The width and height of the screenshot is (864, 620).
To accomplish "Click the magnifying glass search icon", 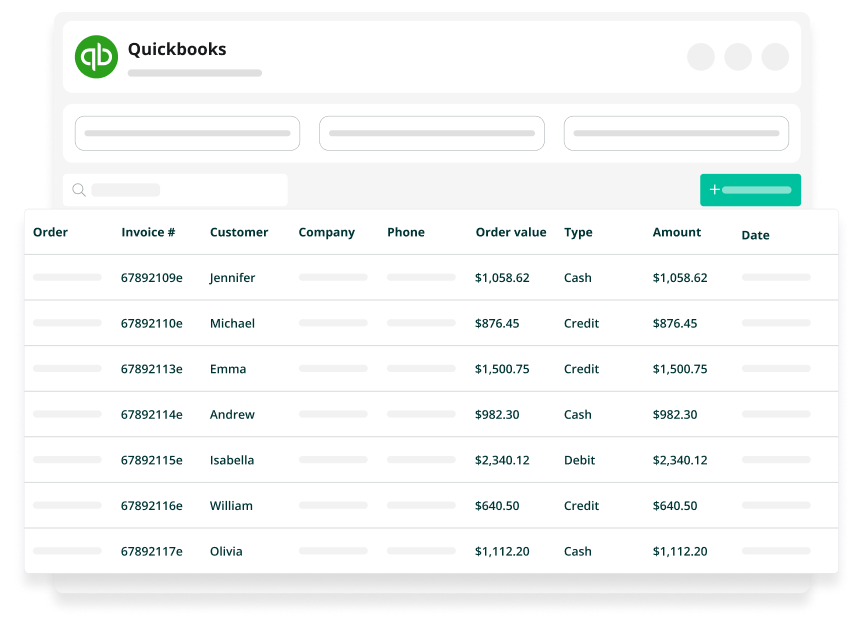I will 79,190.
